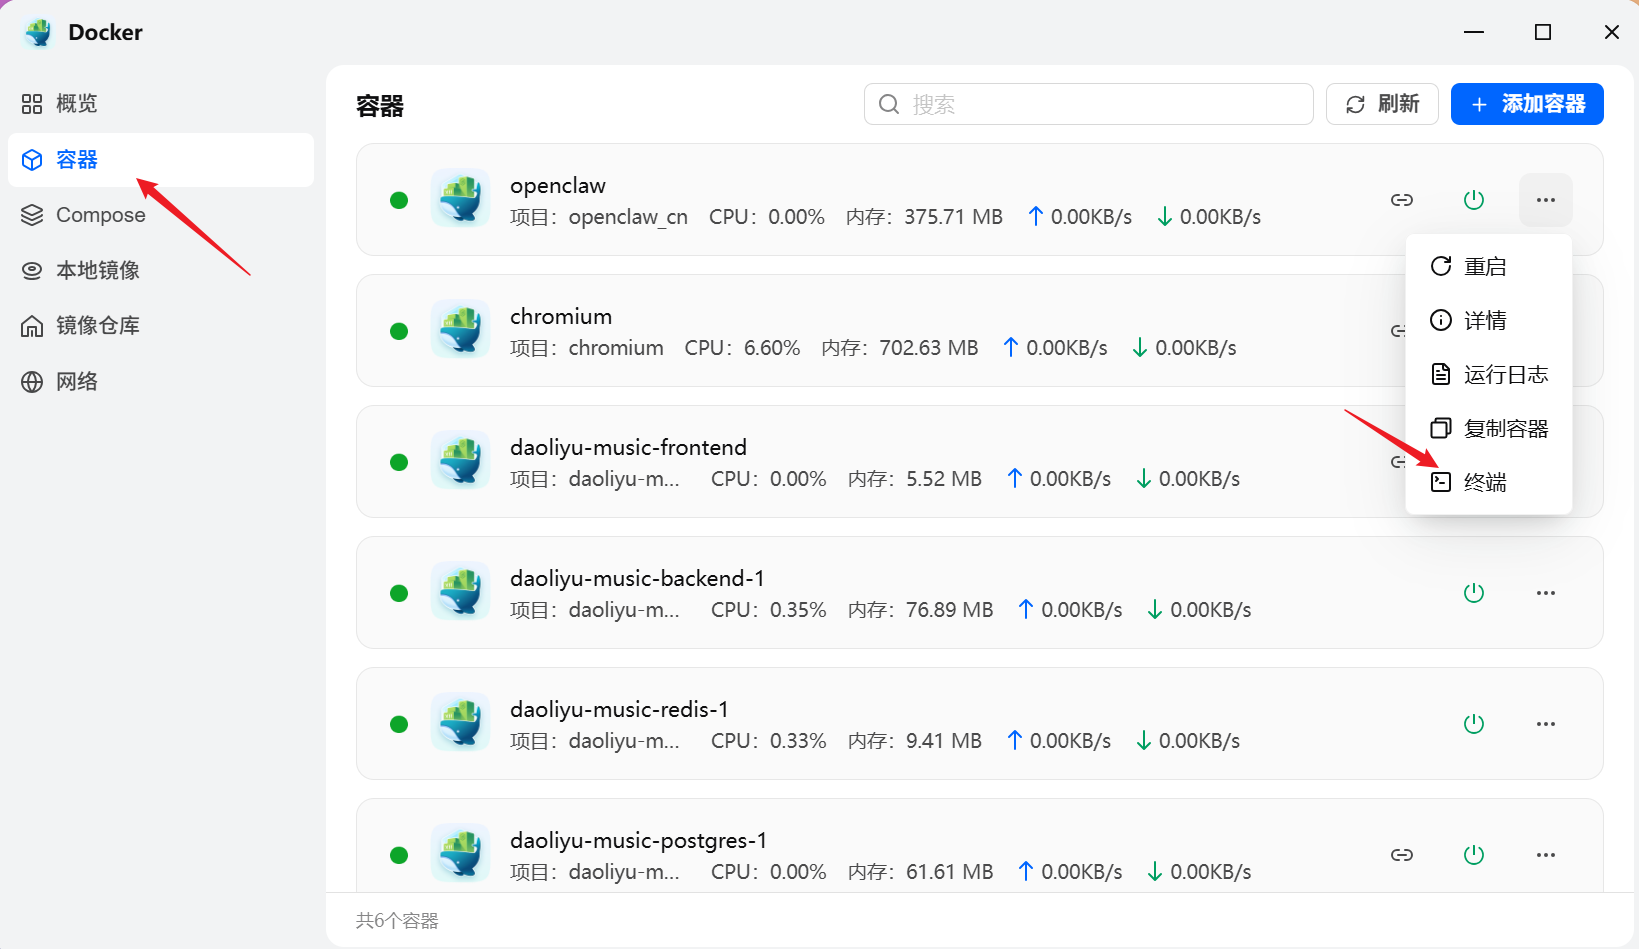
Task: Choose 复制容器 copy container from menu
Action: [x=1489, y=429]
